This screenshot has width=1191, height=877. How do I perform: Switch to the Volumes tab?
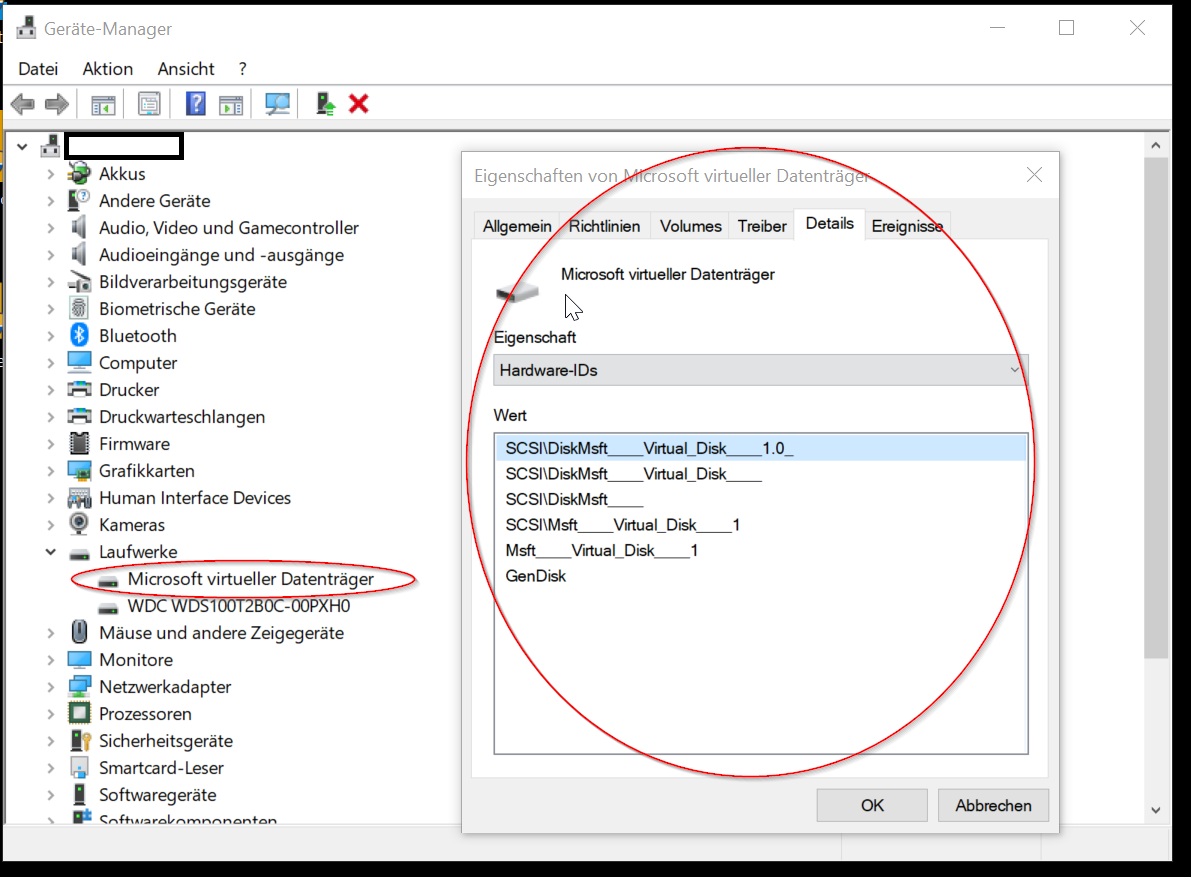[690, 226]
